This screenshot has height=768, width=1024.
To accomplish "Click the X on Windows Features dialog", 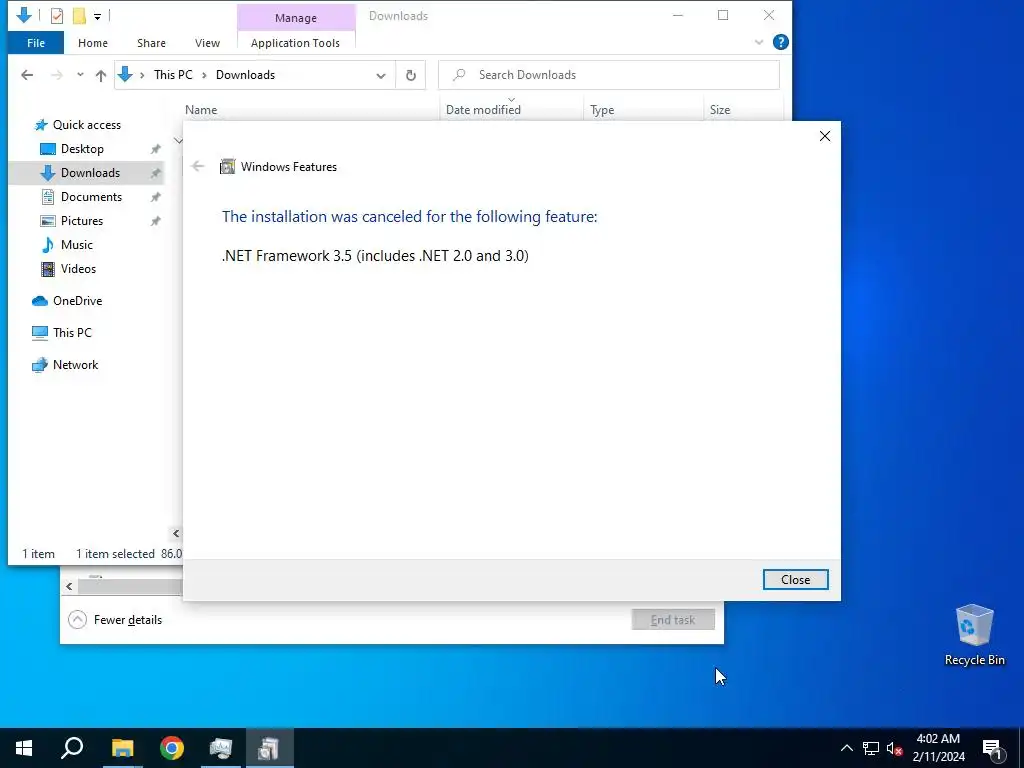I will pos(825,136).
